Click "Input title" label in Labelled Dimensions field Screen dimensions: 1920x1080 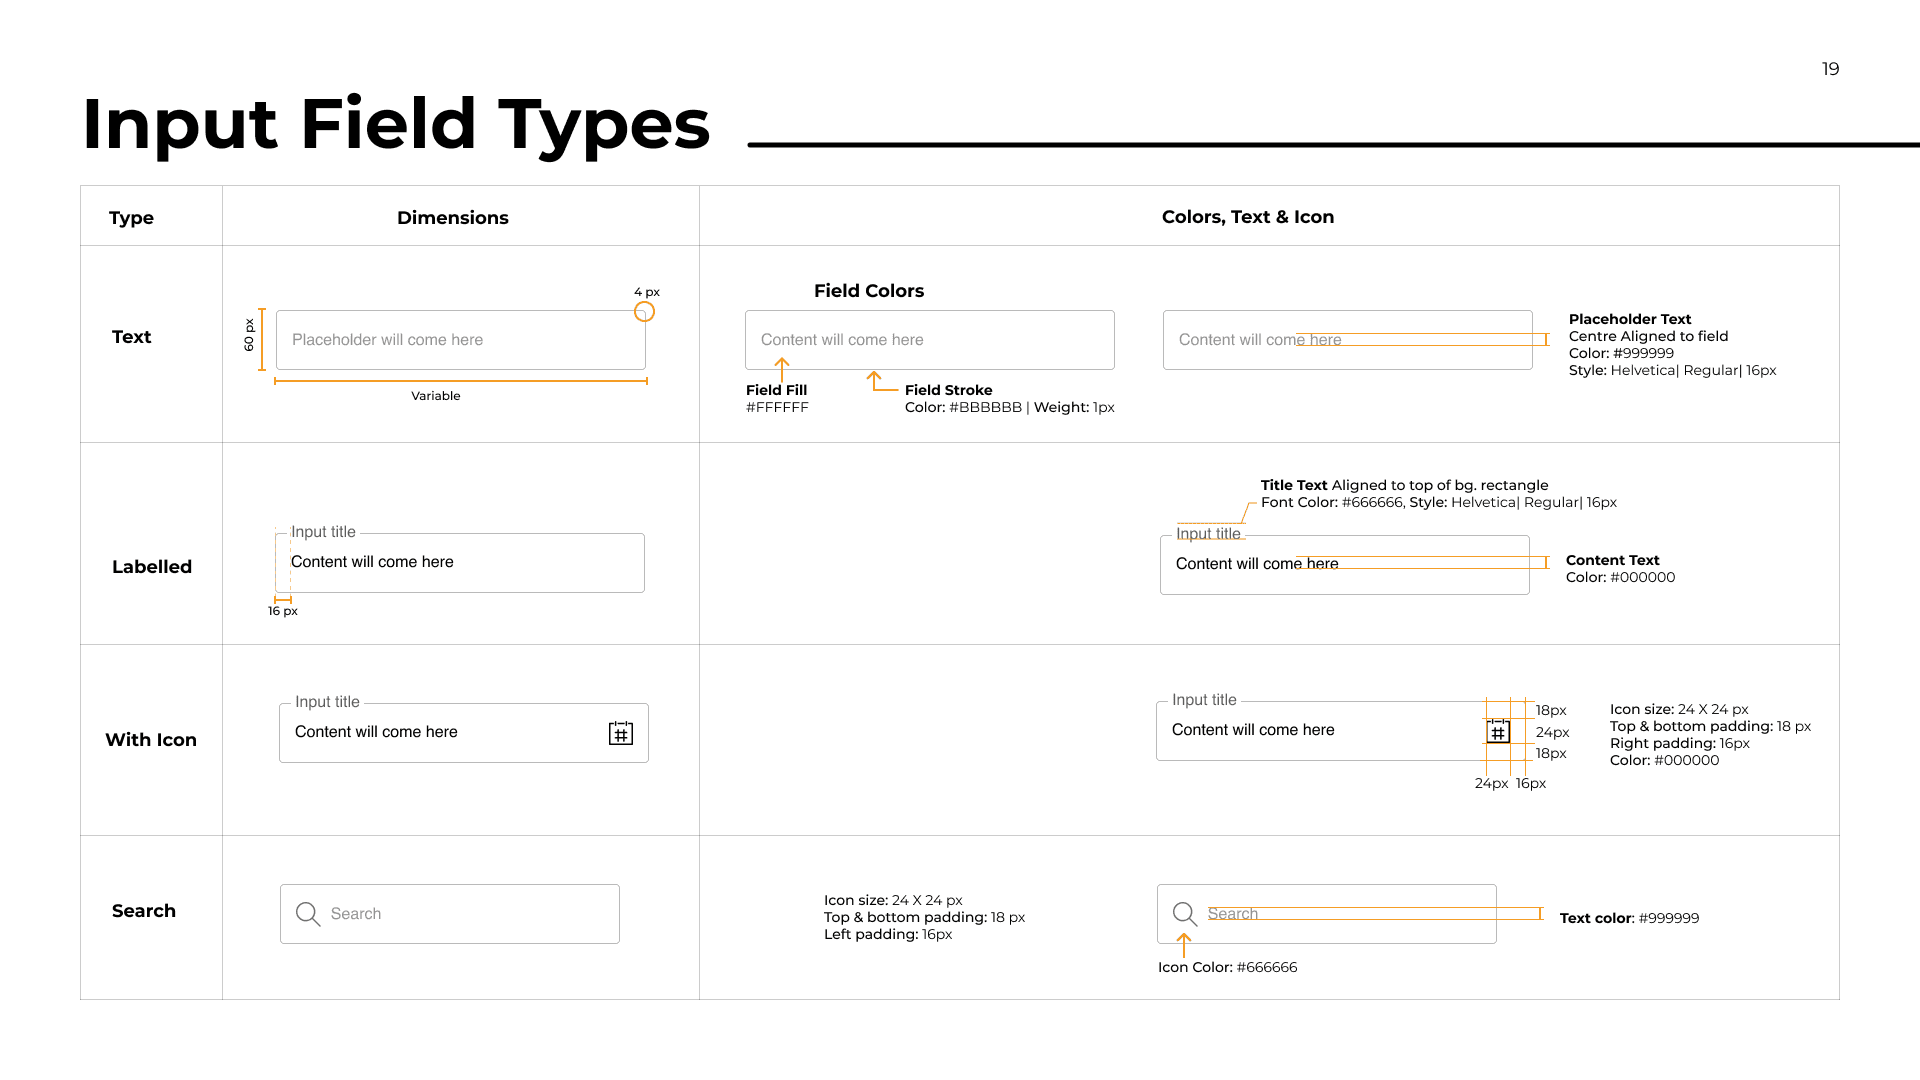(323, 532)
